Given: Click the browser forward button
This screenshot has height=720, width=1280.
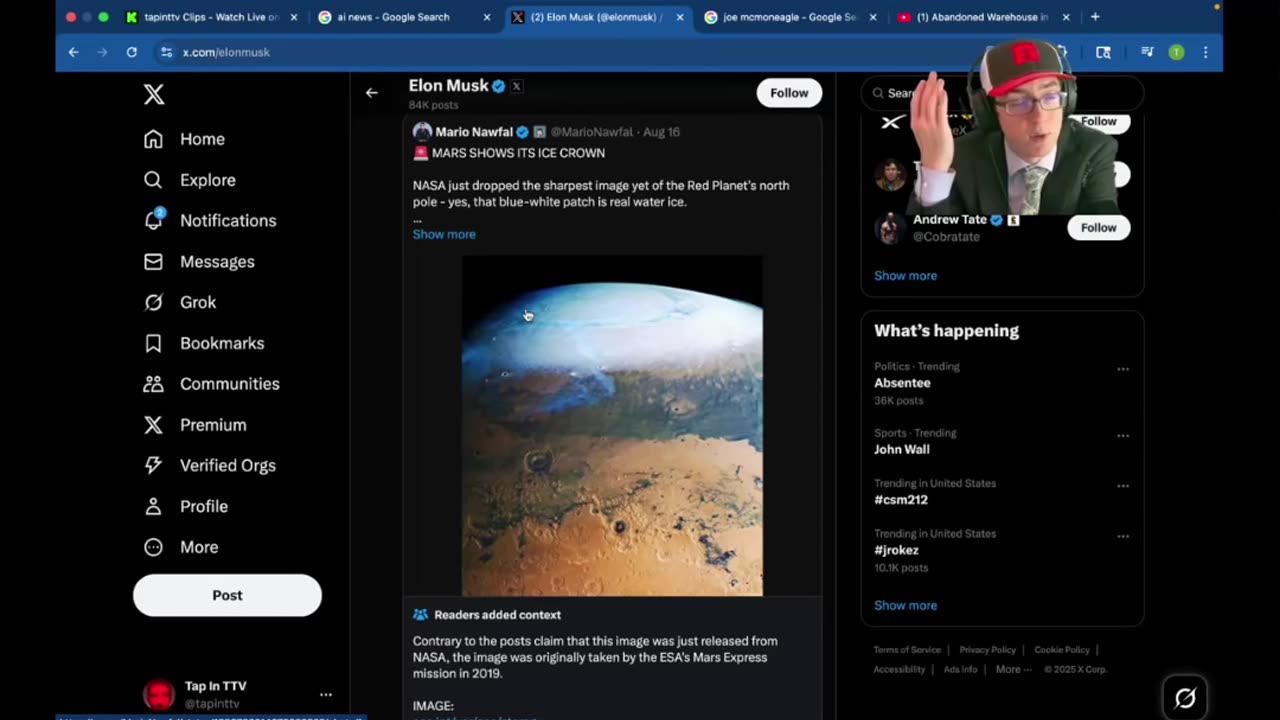Looking at the screenshot, I should [102, 52].
